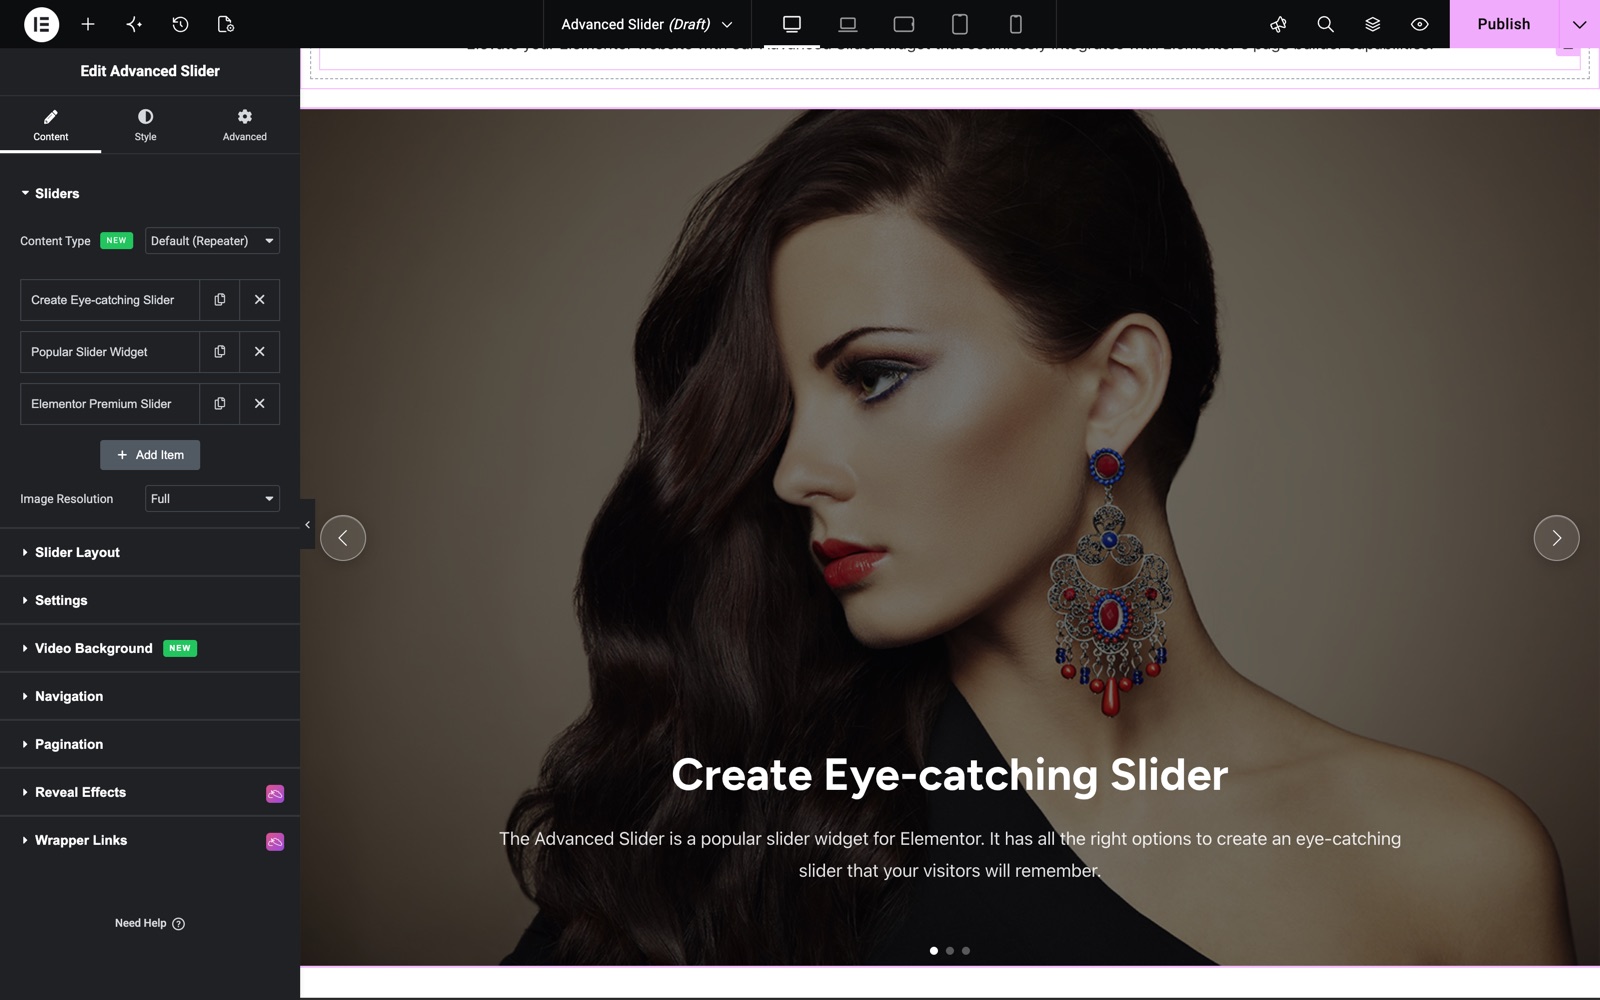This screenshot has height=1000, width=1600.
Task: Switch to the Style tab
Action: tap(146, 125)
